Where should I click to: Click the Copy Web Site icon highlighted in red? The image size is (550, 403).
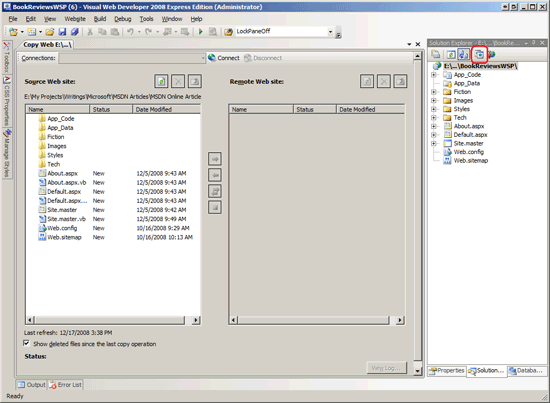(x=479, y=54)
